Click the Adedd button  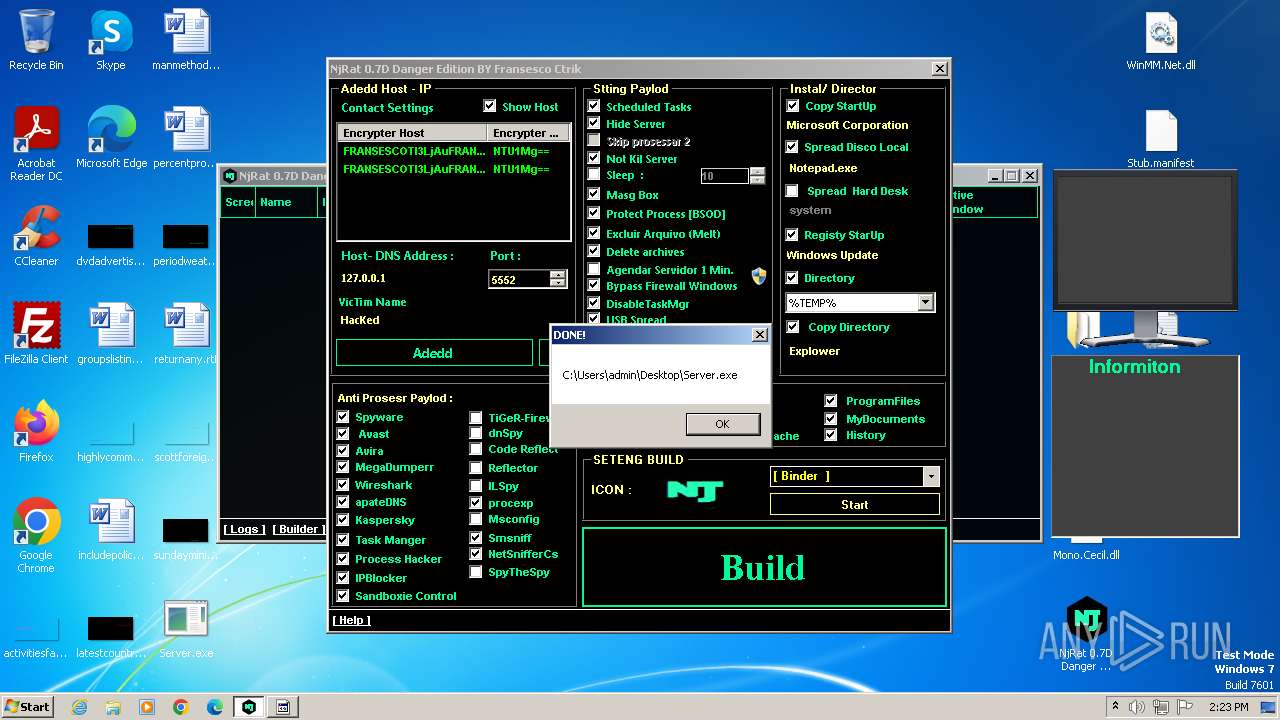click(434, 353)
